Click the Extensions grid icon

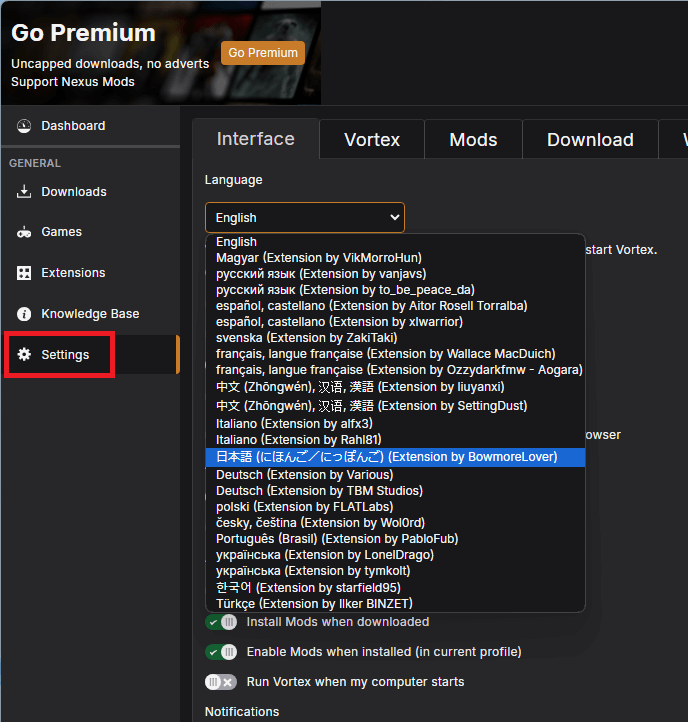coord(24,273)
